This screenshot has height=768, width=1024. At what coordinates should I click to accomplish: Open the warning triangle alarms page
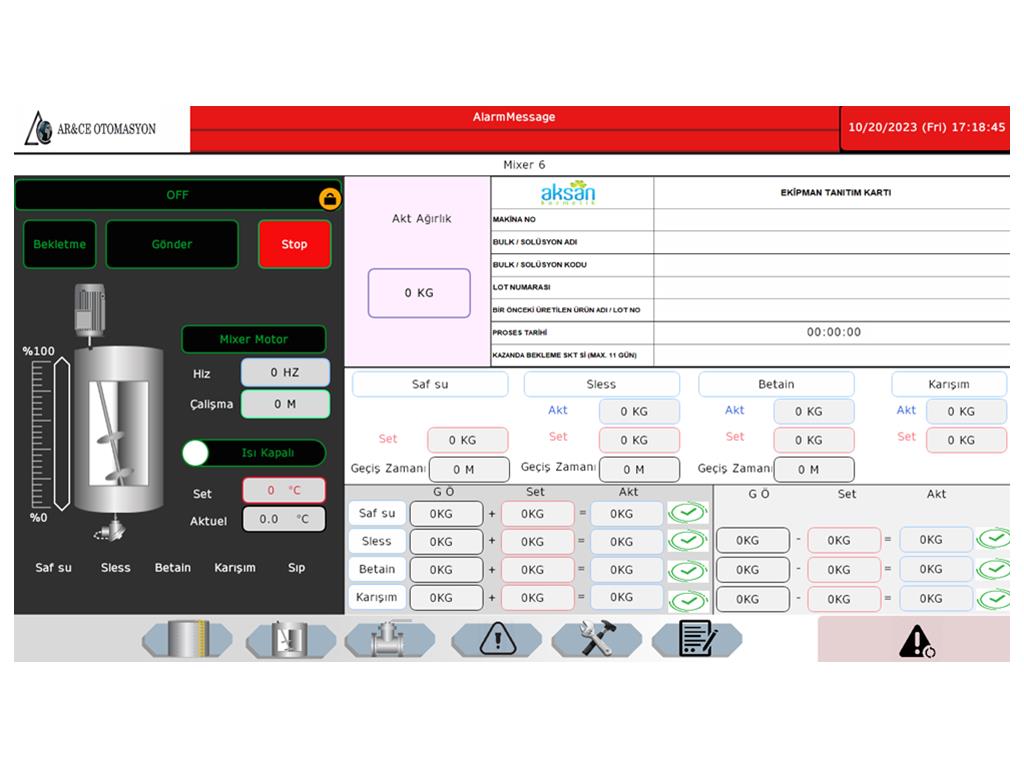pyautogui.click(x=497, y=639)
